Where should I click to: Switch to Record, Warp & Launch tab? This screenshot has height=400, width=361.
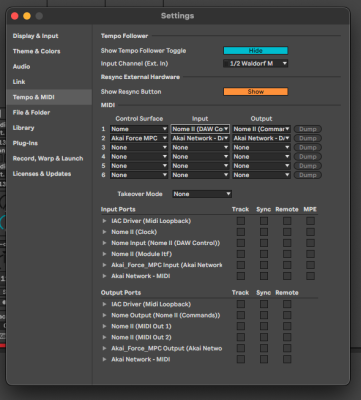point(48,159)
